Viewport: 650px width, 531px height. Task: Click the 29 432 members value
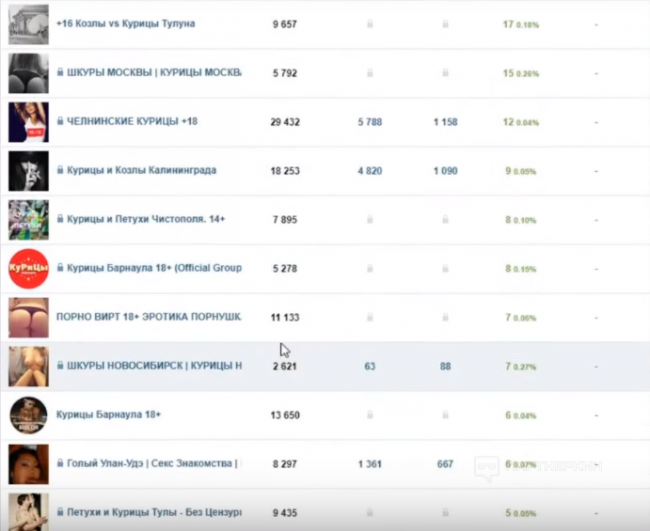pos(285,122)
